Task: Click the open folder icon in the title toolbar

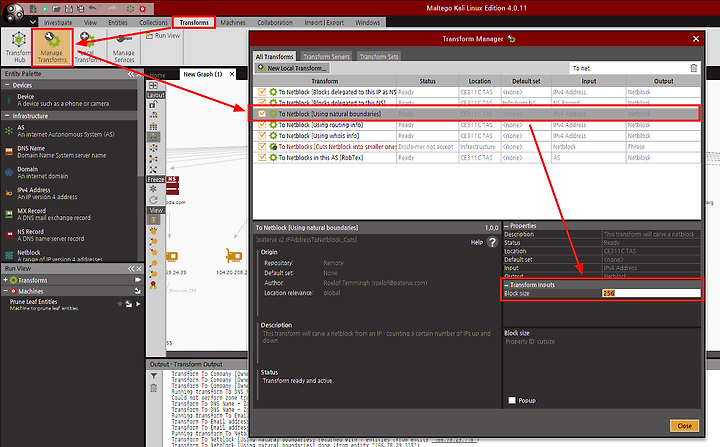Action: tap(56, 8)
